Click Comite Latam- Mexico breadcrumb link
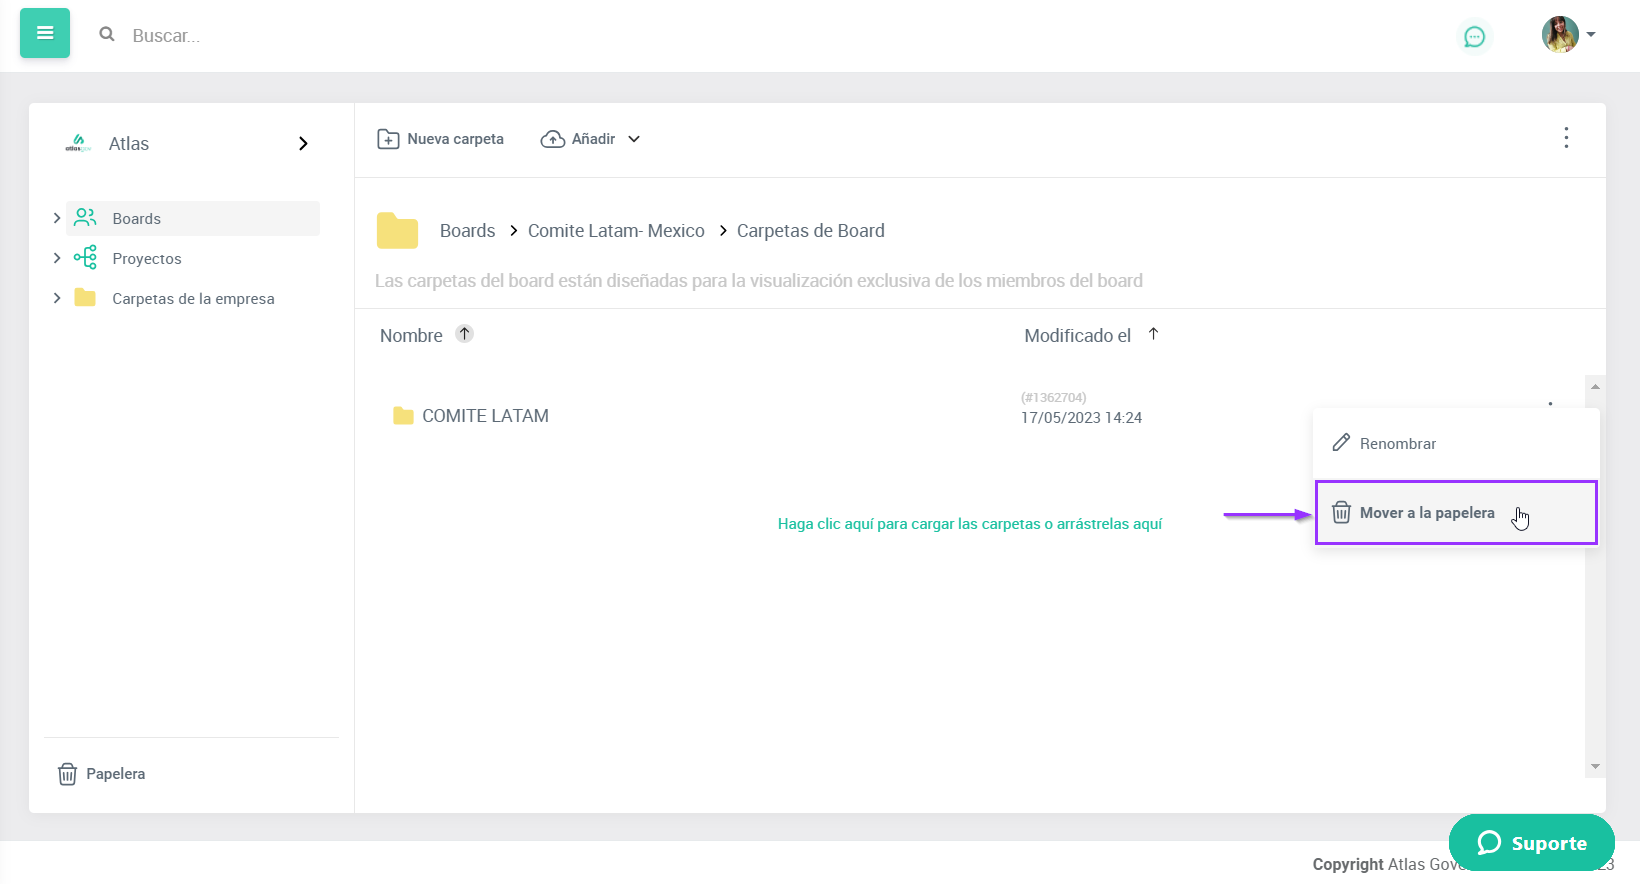This screenshot has height=884, width=1640. [x=616, y=231]
